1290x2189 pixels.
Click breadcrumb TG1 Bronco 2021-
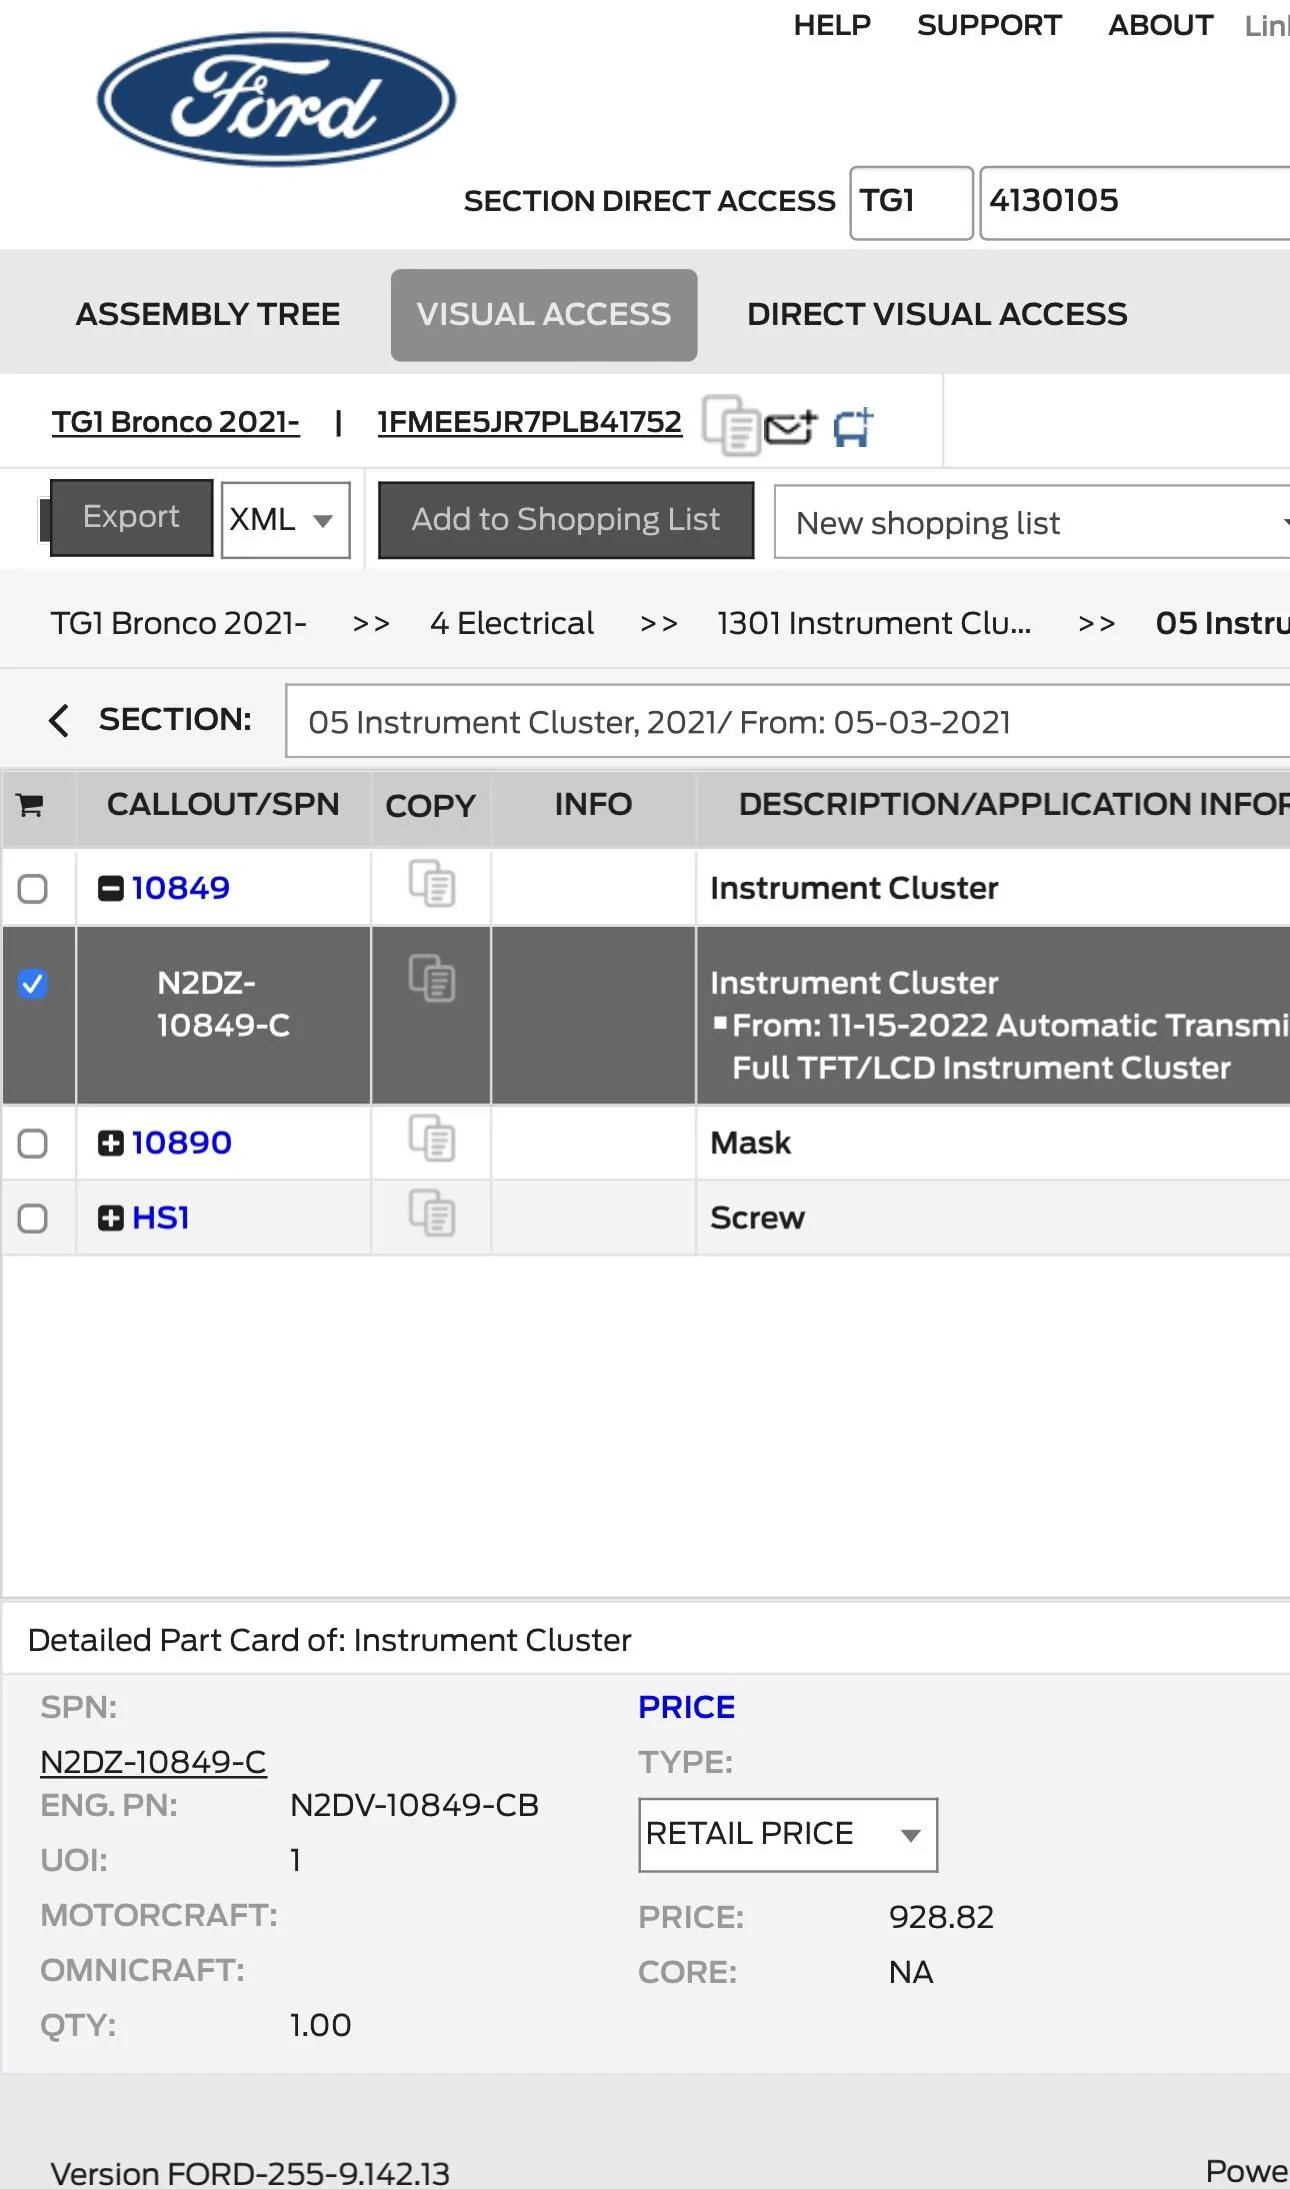pos(179,623)
